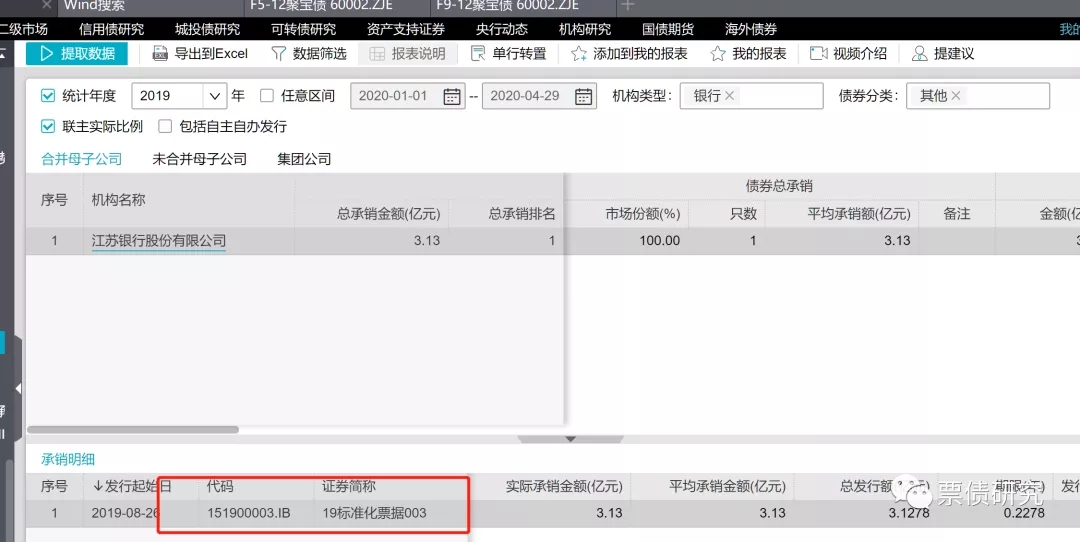The height and width of the screenshot is (542, 1080).
Task: Click the Excel export icon
Action: (160, 54)
